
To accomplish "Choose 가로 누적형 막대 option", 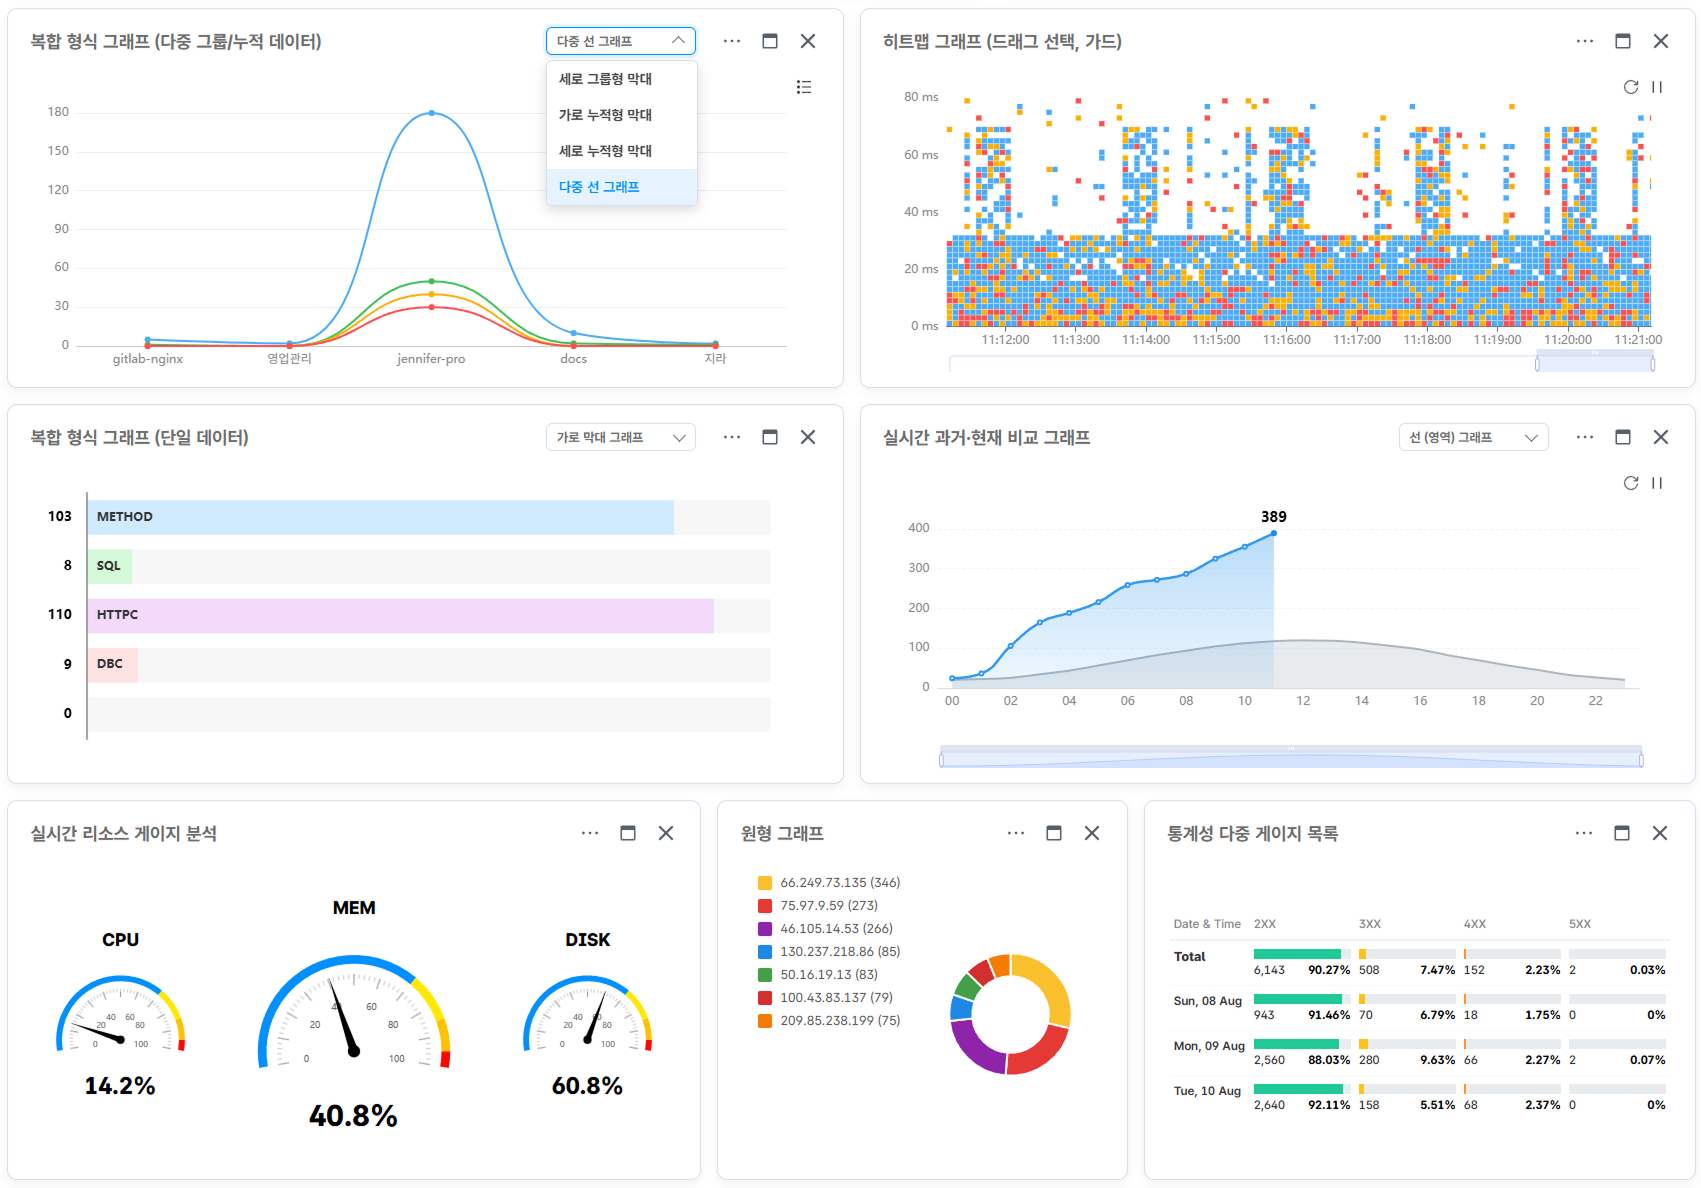I will pyautogui.click(x=605, y=115).
